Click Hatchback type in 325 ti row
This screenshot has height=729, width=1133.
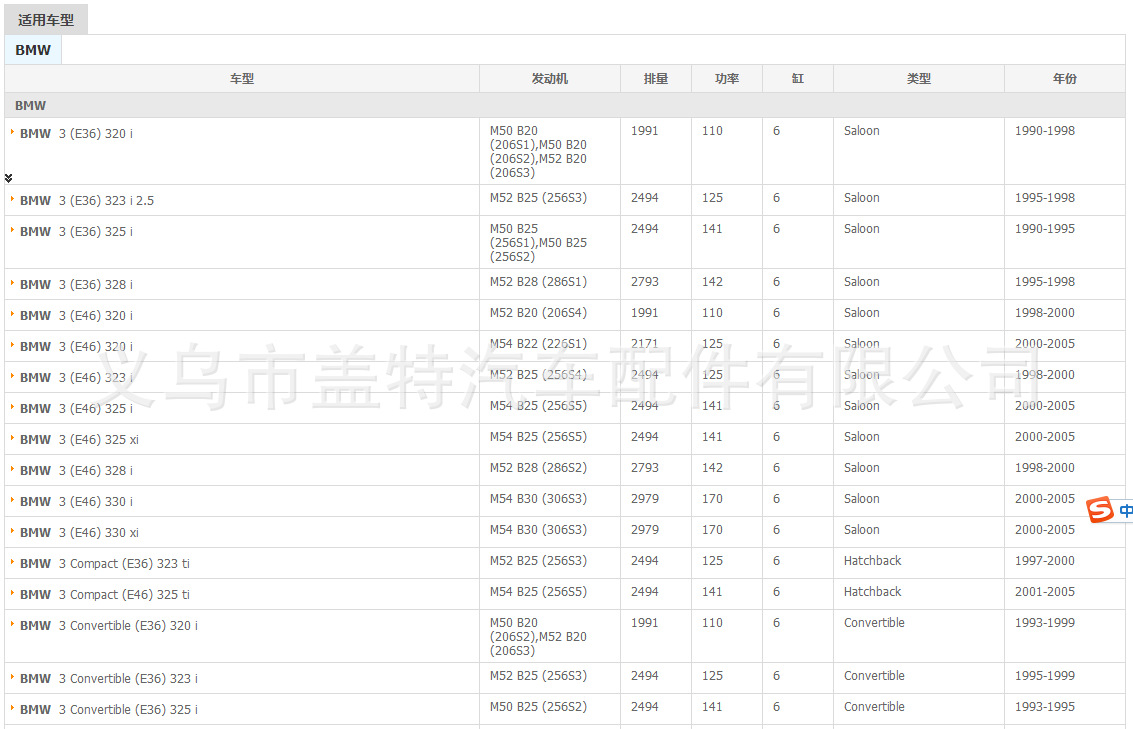point(873,592)
